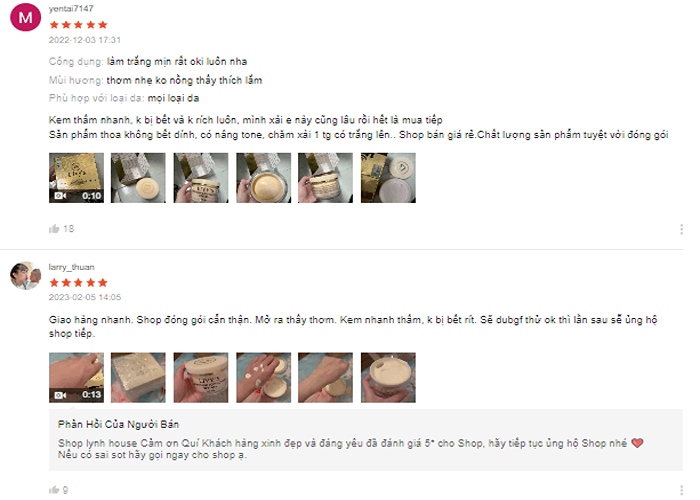Image resolution: width=700 pixels, height=500 pixels.
Task: View yentai7147's photo of the jar side held in hand
Action: [325, 178]
